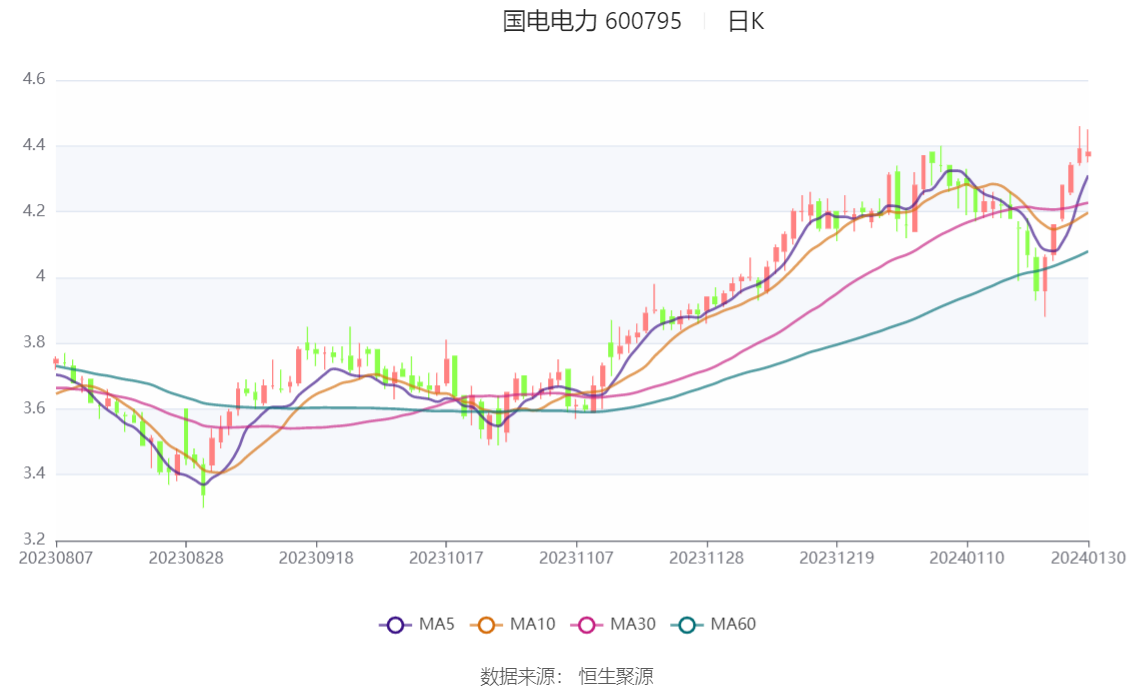This screenshot has height=689, width=1134.
Task: Toggle the MA5 legend series
Action: point(417,625)
